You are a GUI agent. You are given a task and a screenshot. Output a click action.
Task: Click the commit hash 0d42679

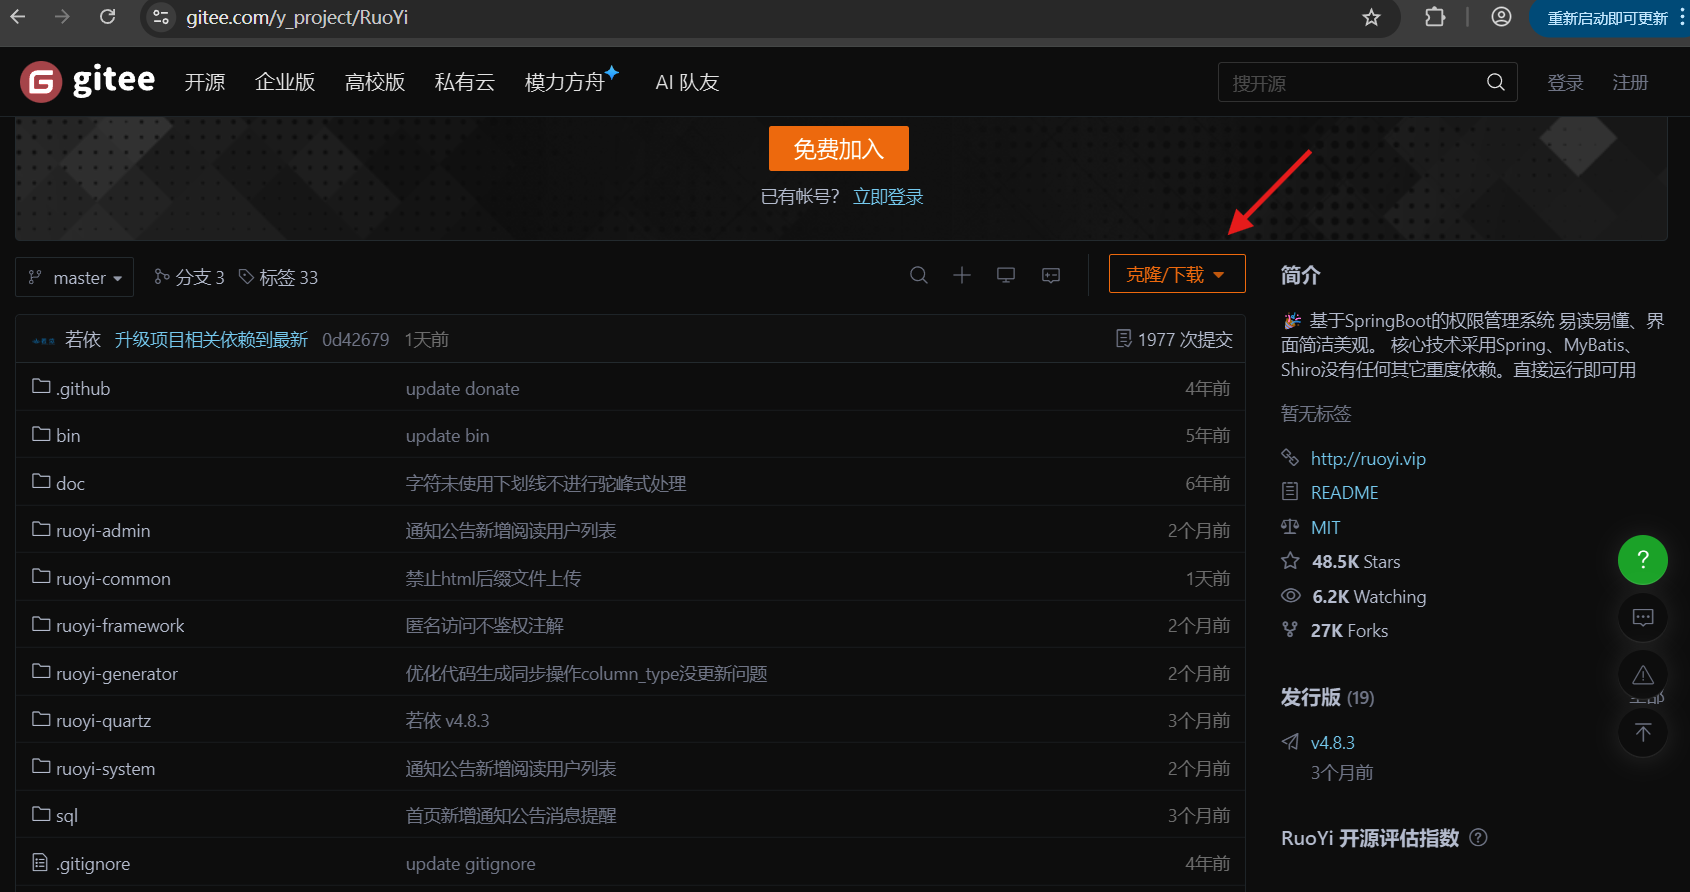click(355, 340)
